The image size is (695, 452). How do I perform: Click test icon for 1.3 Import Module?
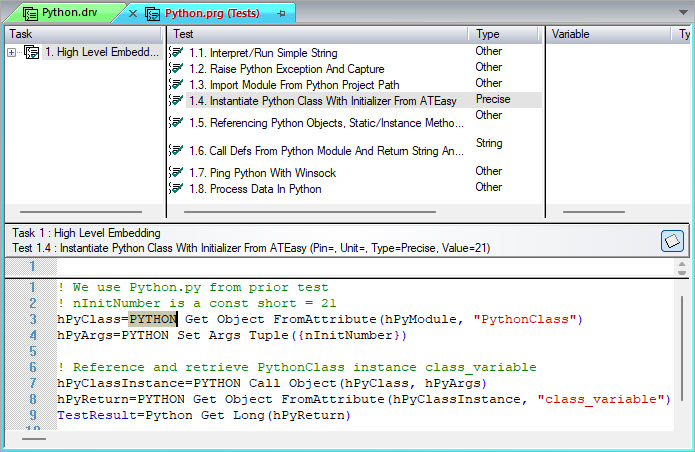176,84
